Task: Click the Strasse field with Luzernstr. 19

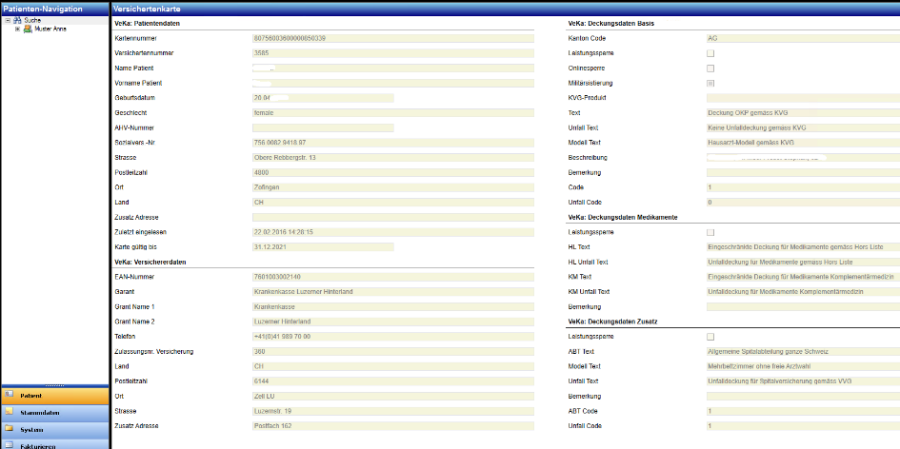Action: tap(393, 411)
